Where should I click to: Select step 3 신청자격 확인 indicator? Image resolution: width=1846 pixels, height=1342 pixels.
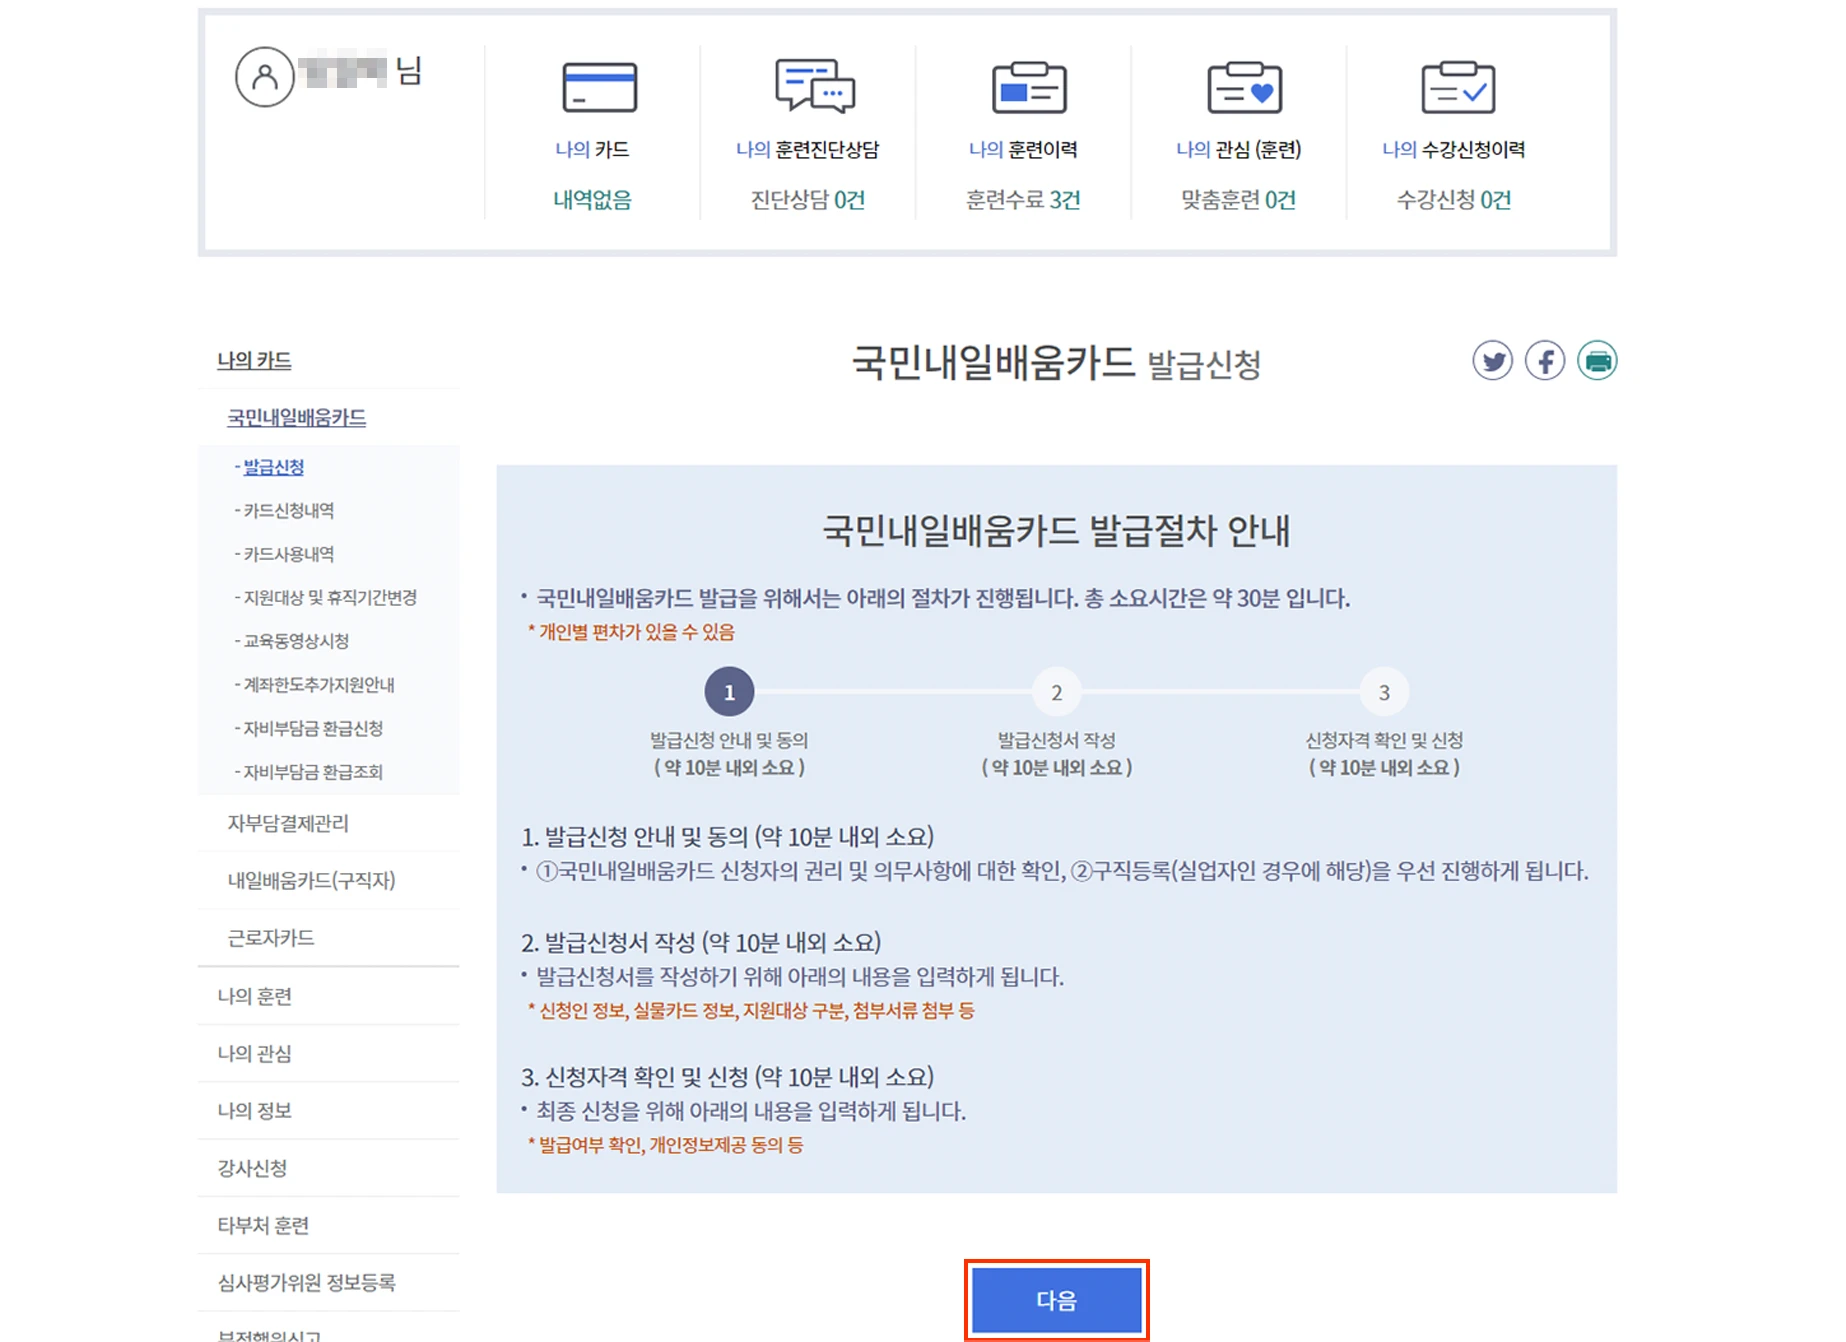[x=1384, y=691]
